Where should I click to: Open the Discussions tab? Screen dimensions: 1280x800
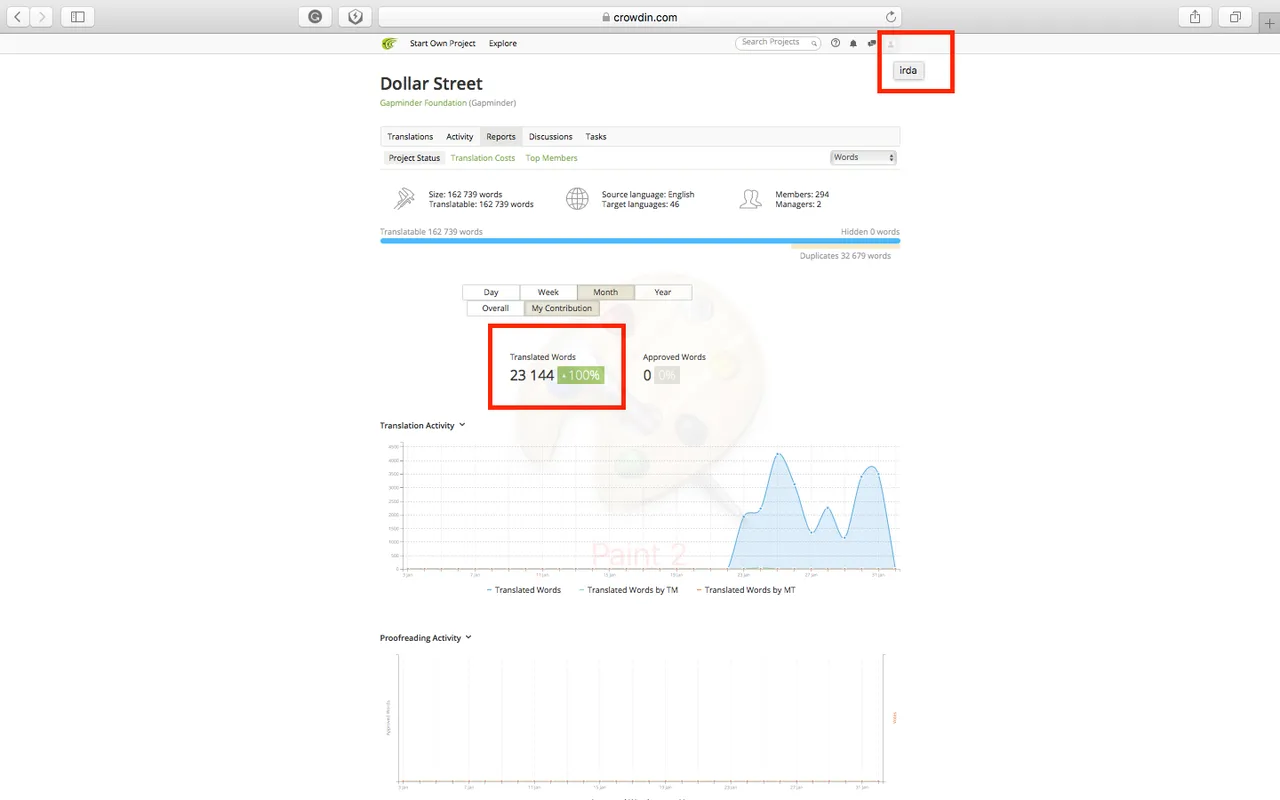pos(551,137)
